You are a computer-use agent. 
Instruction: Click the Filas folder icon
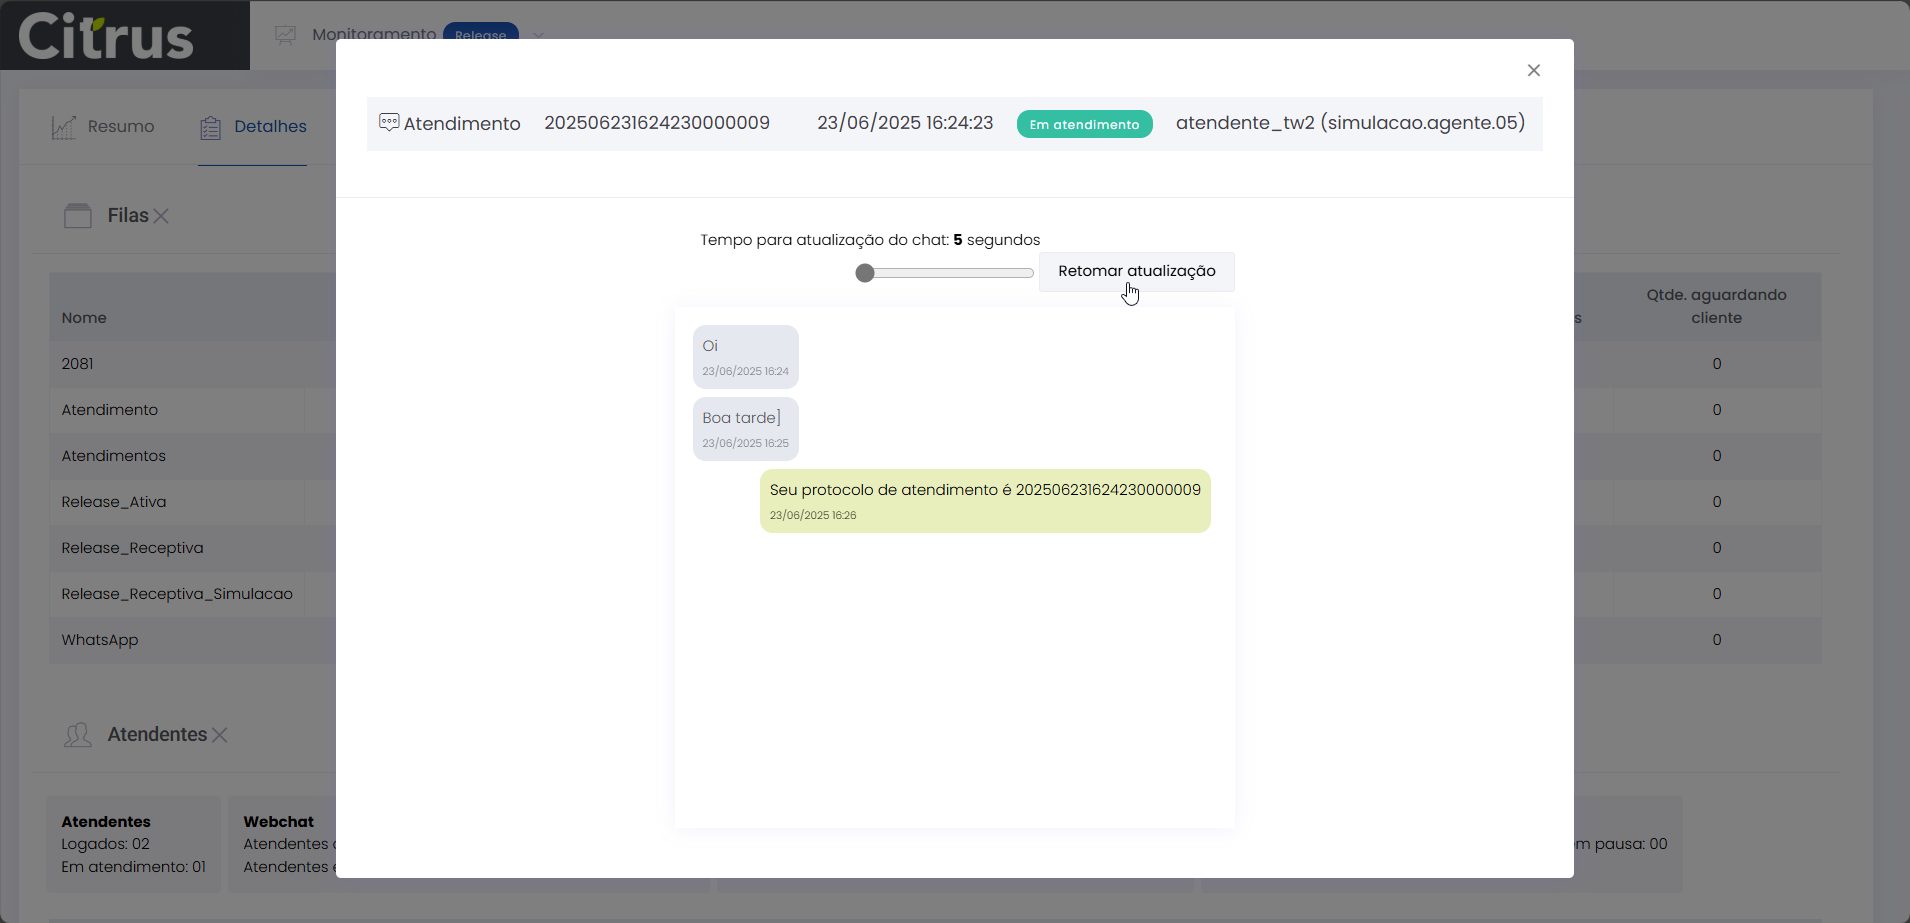[78, 216]
